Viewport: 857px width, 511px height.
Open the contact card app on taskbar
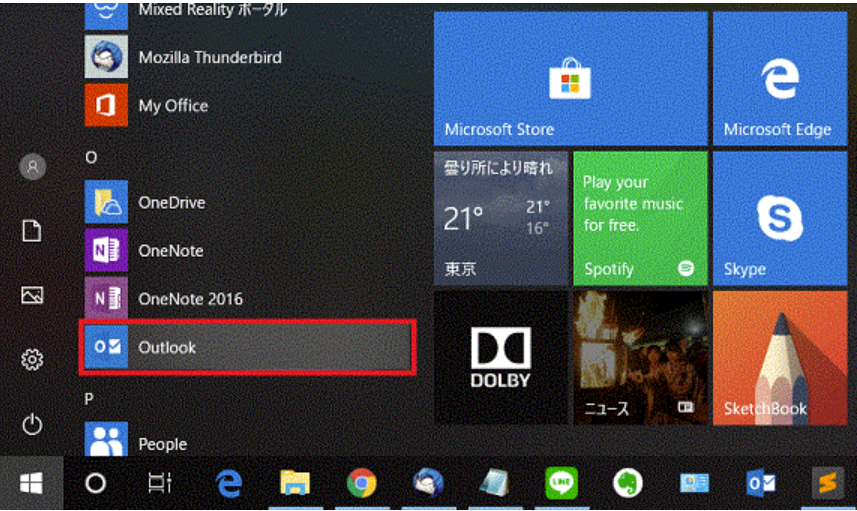pos(694,483)
